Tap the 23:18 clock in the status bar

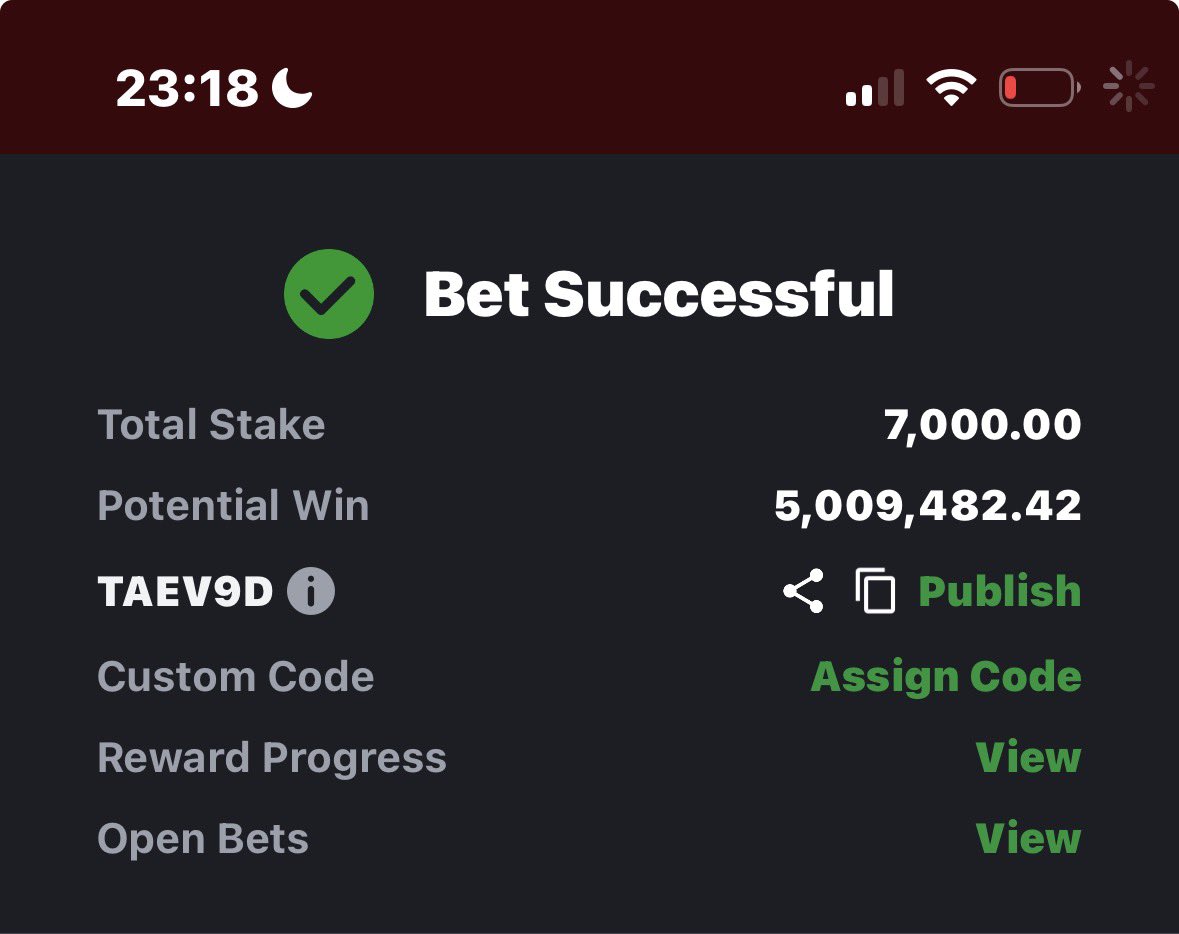(187, 88)
